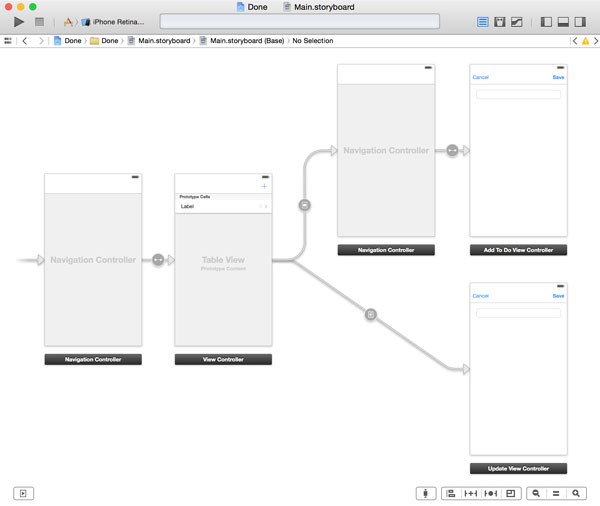This screenshot has width=600, height=506.
Task: Select segue between Navigation Controller and Add To Do
Action: pyautogui.click(x=452, y=150)
